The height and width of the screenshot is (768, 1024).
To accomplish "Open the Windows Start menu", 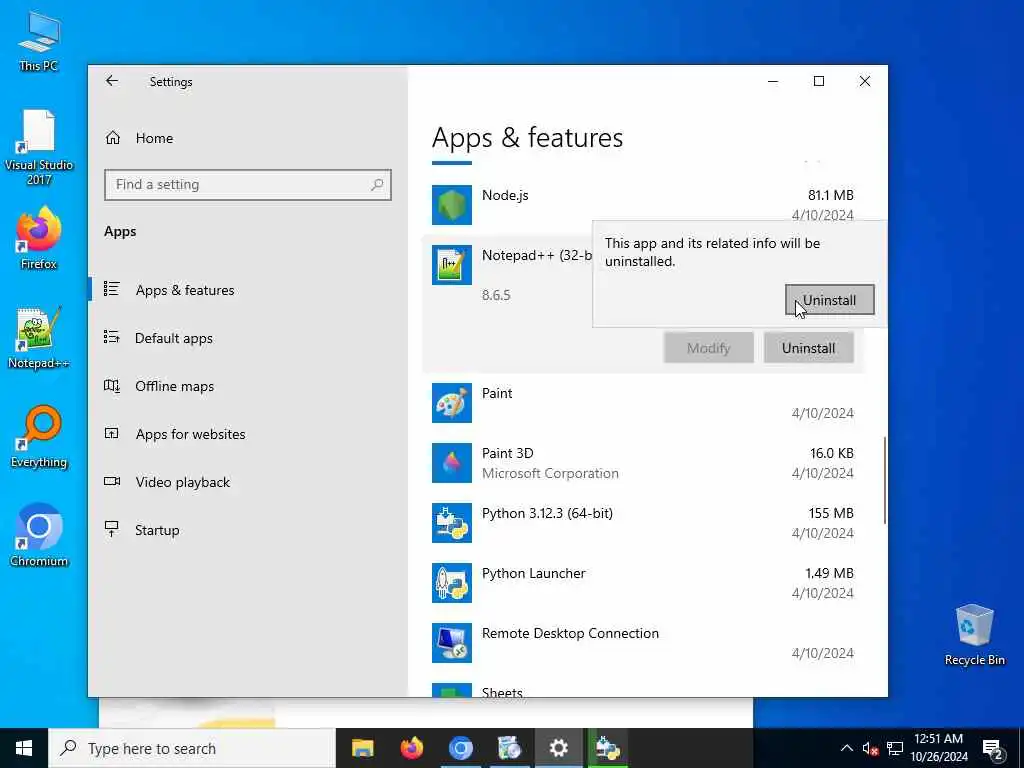I will (24, 748).
